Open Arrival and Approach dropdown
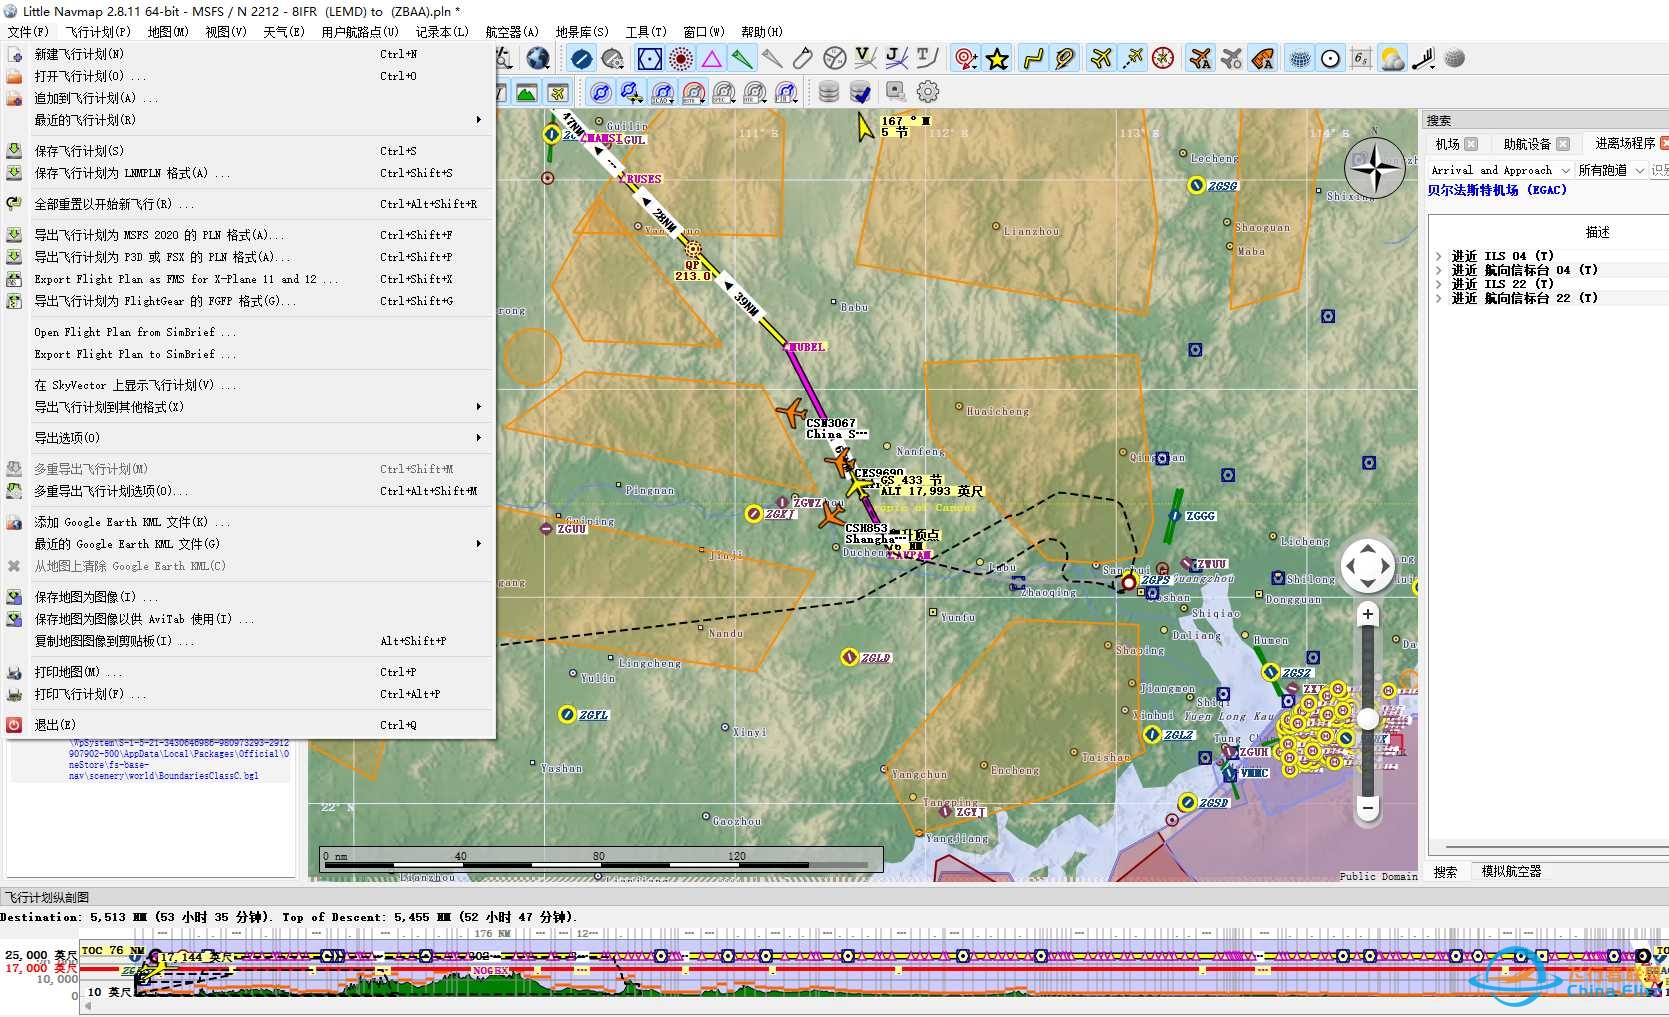The width and height of the screenshot is (1669, 1017). coord(1500,170)
